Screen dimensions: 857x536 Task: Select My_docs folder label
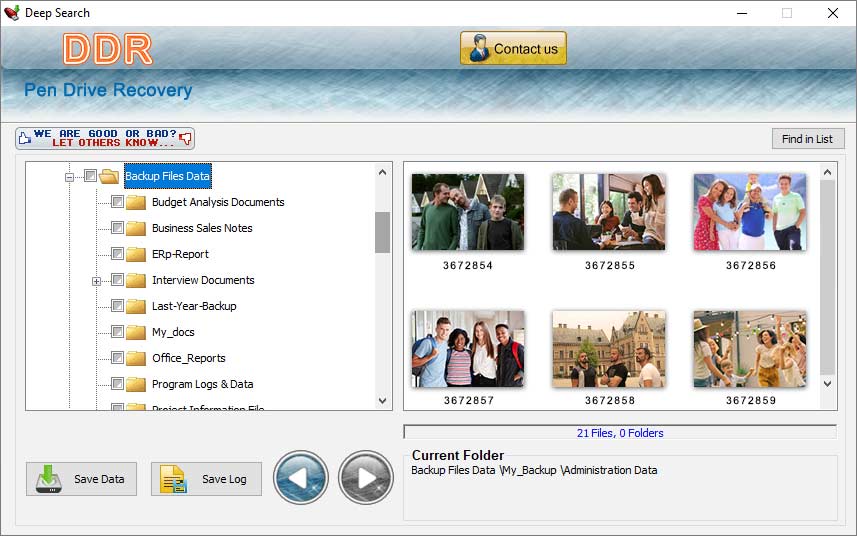coord(173,332)
